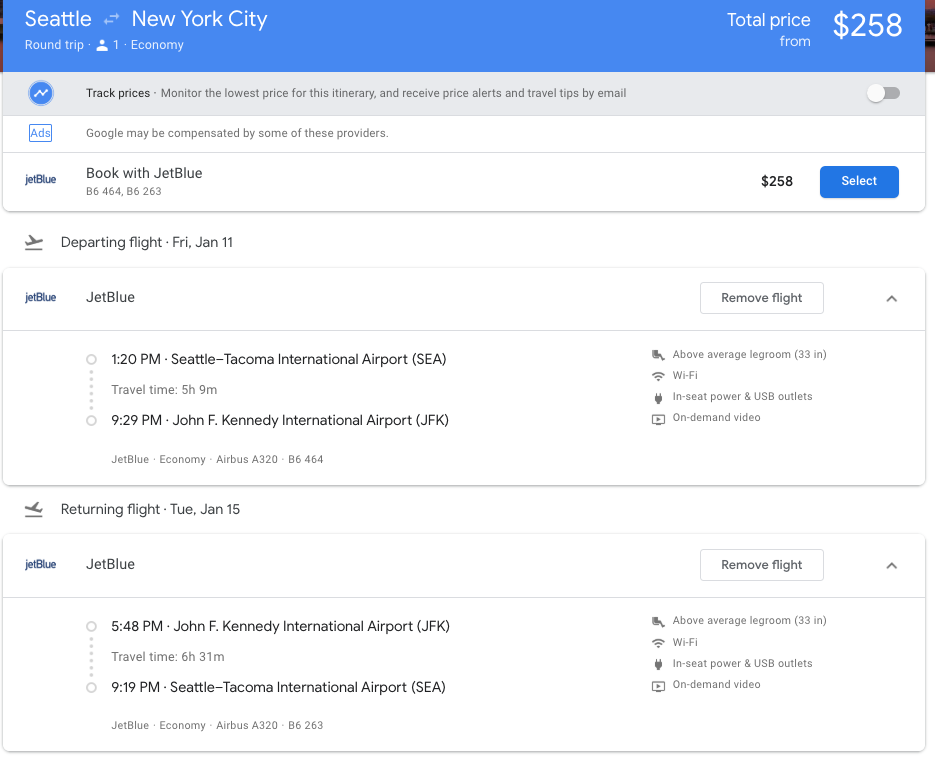Image resolution: width=935 pixels, height=761 pixels.
Task: Click the Book with JetBlue text
Action: (144, 173)
